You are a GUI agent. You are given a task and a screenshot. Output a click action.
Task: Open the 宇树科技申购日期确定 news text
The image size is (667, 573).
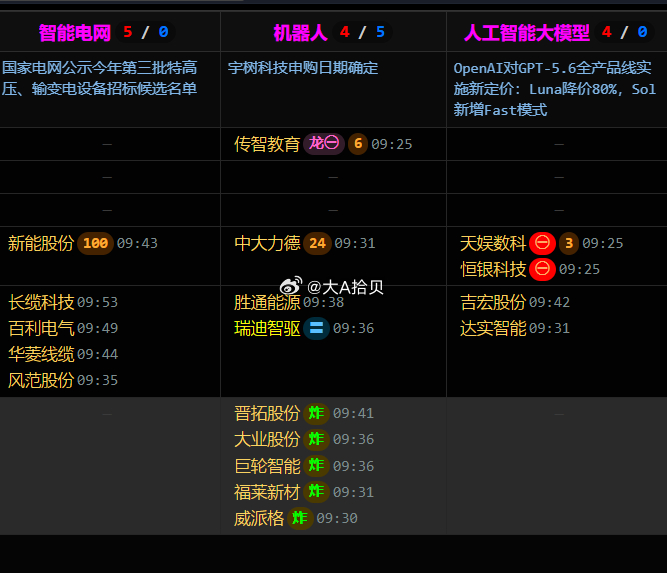303,68
